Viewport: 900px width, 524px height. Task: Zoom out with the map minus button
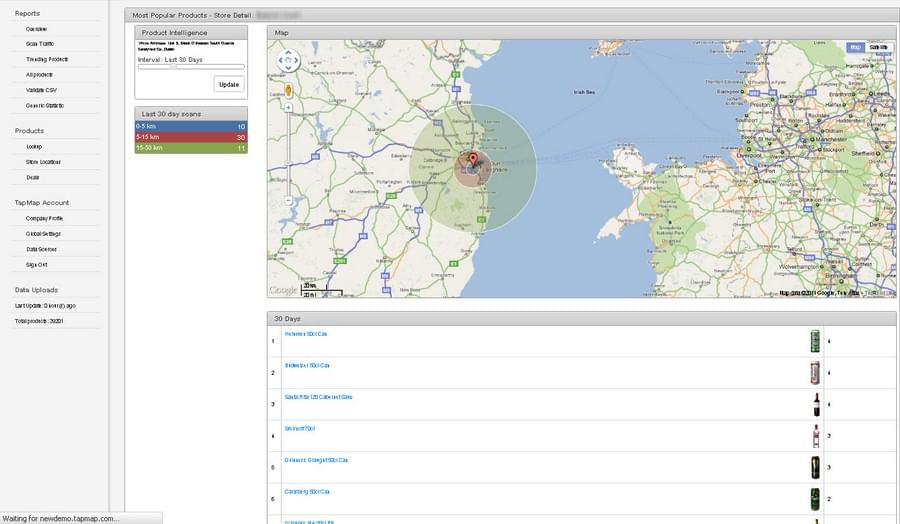click(x=288, y=201)
